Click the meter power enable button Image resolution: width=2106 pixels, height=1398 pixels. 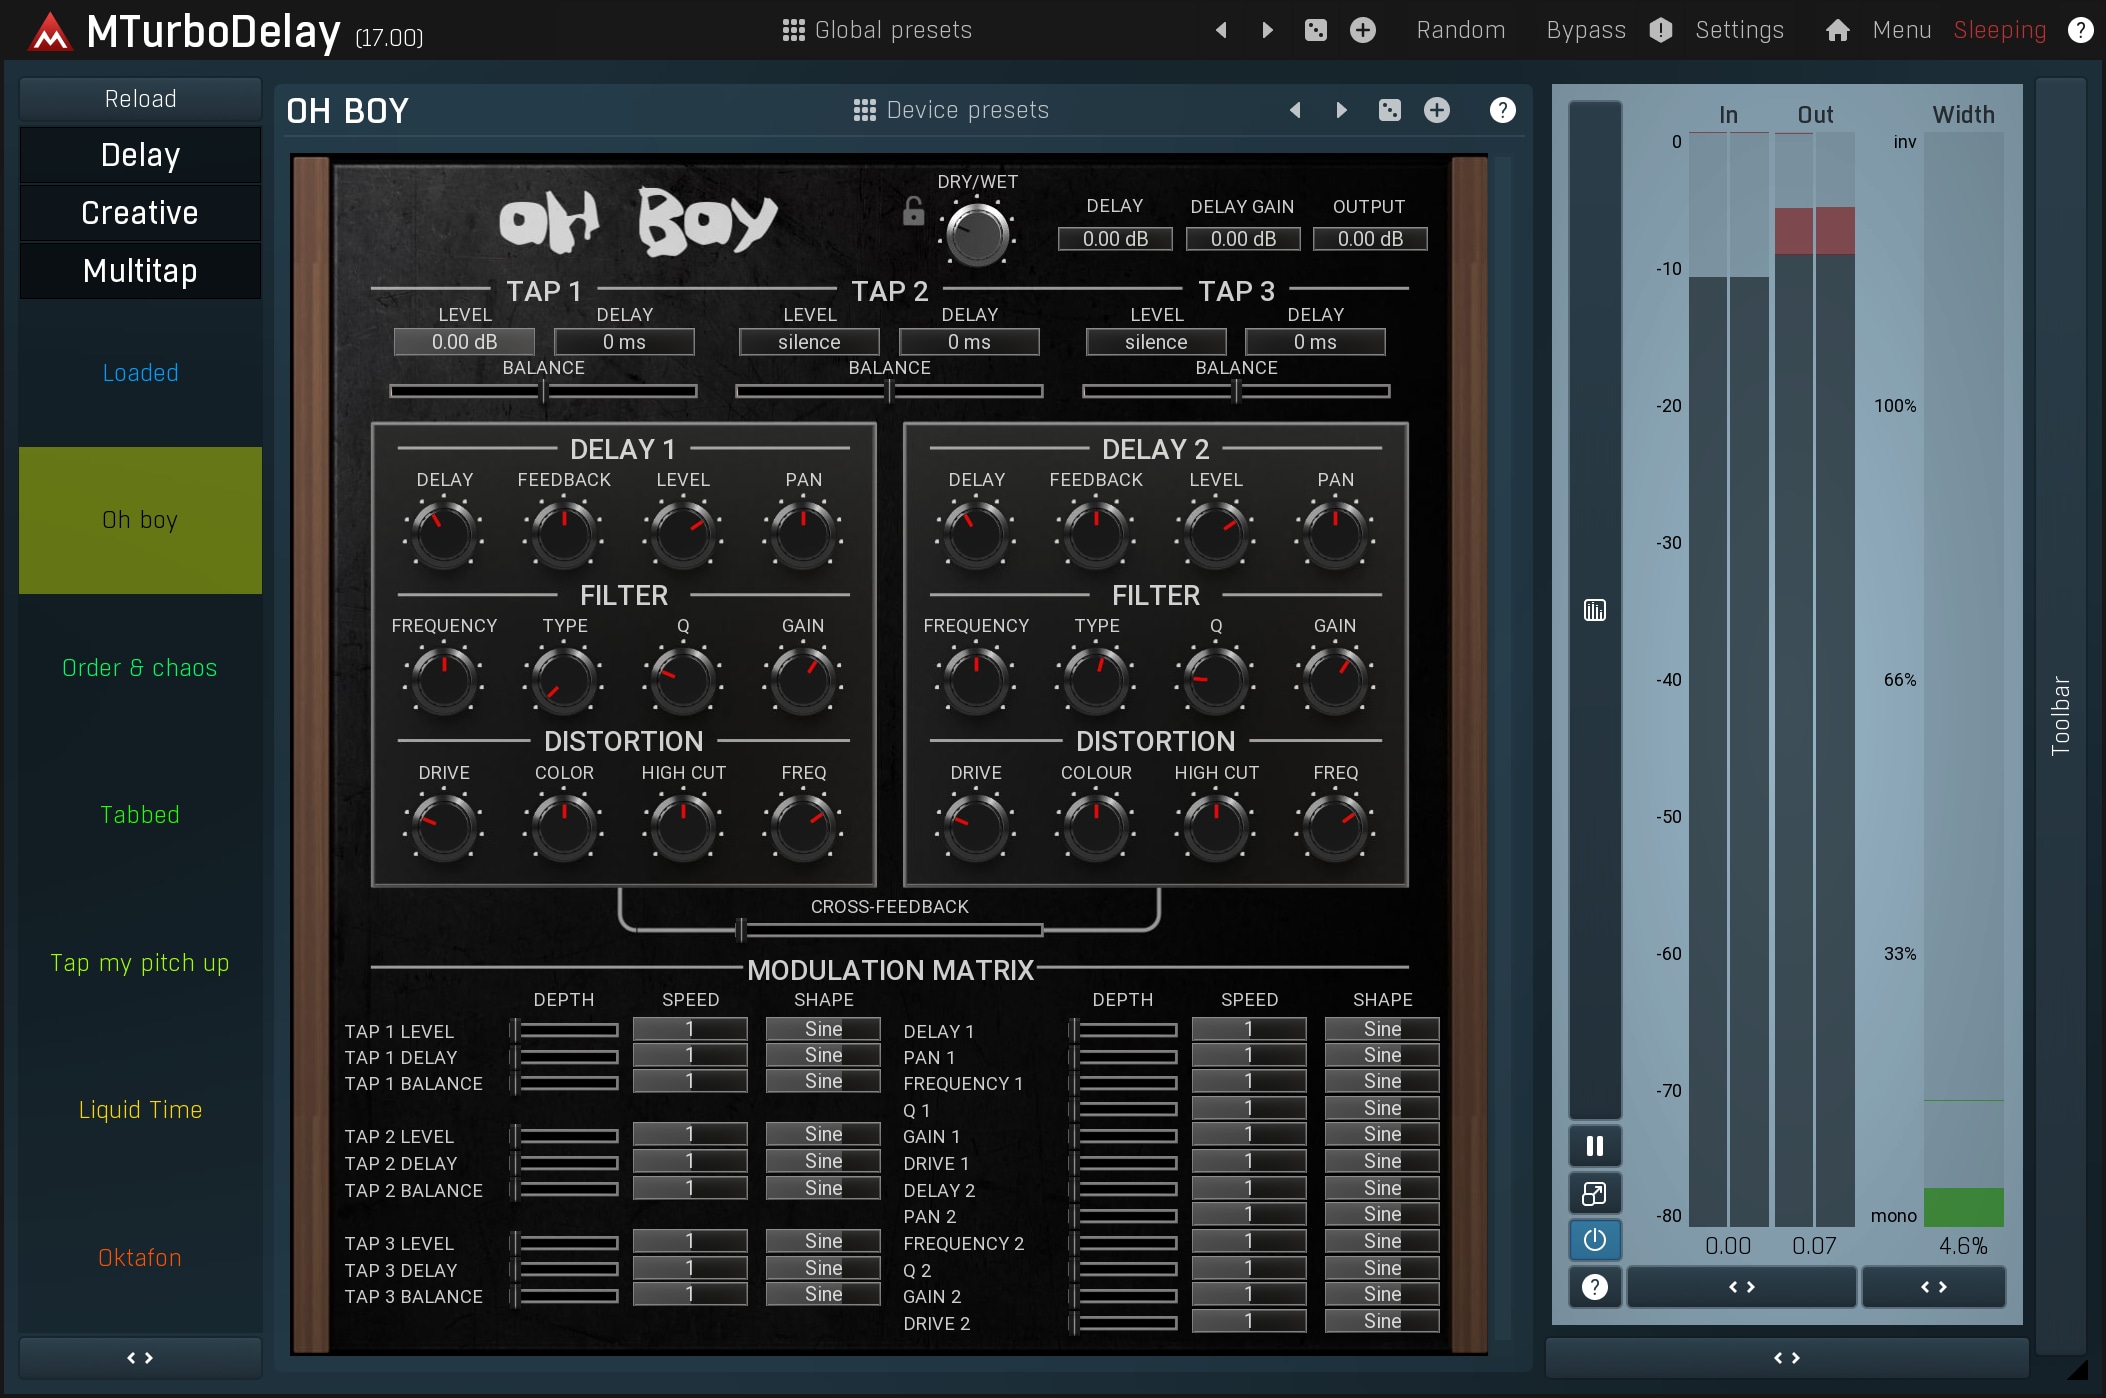[1595, 1240]
